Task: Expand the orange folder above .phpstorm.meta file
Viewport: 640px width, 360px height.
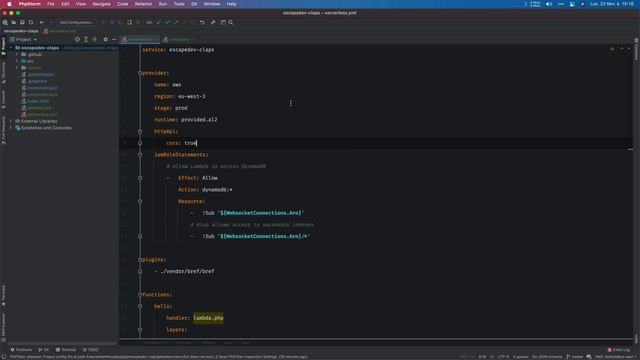Action: coord(17,68)
